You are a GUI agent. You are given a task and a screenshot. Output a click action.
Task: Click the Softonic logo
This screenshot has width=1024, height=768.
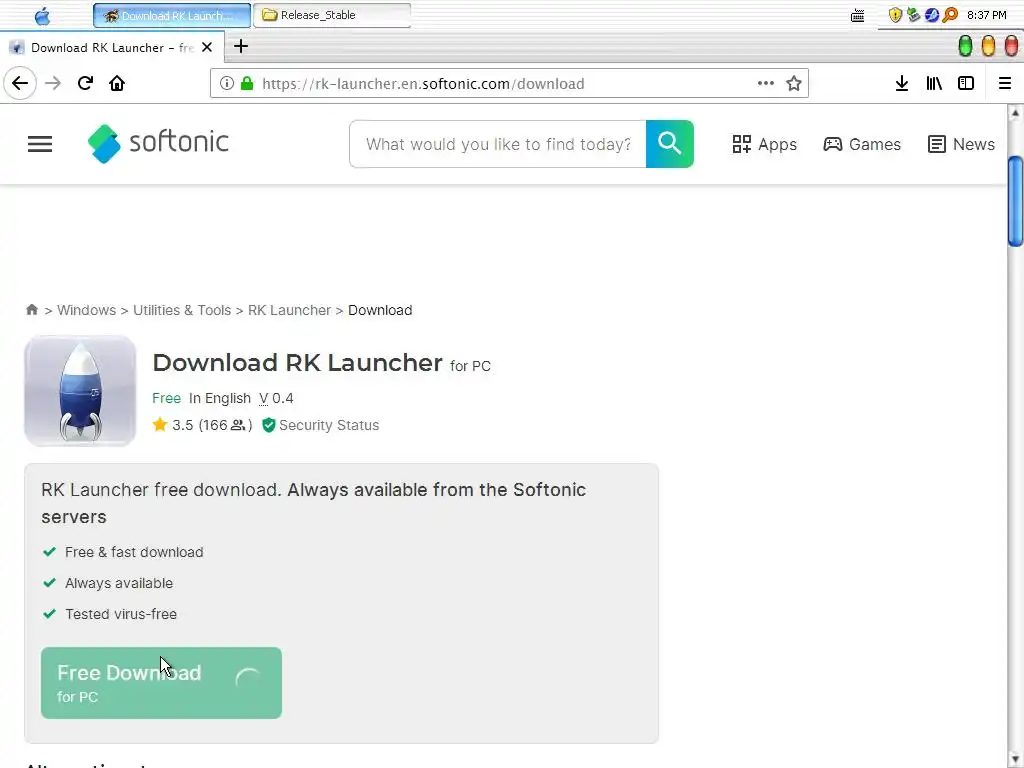[x=159, y=143]
